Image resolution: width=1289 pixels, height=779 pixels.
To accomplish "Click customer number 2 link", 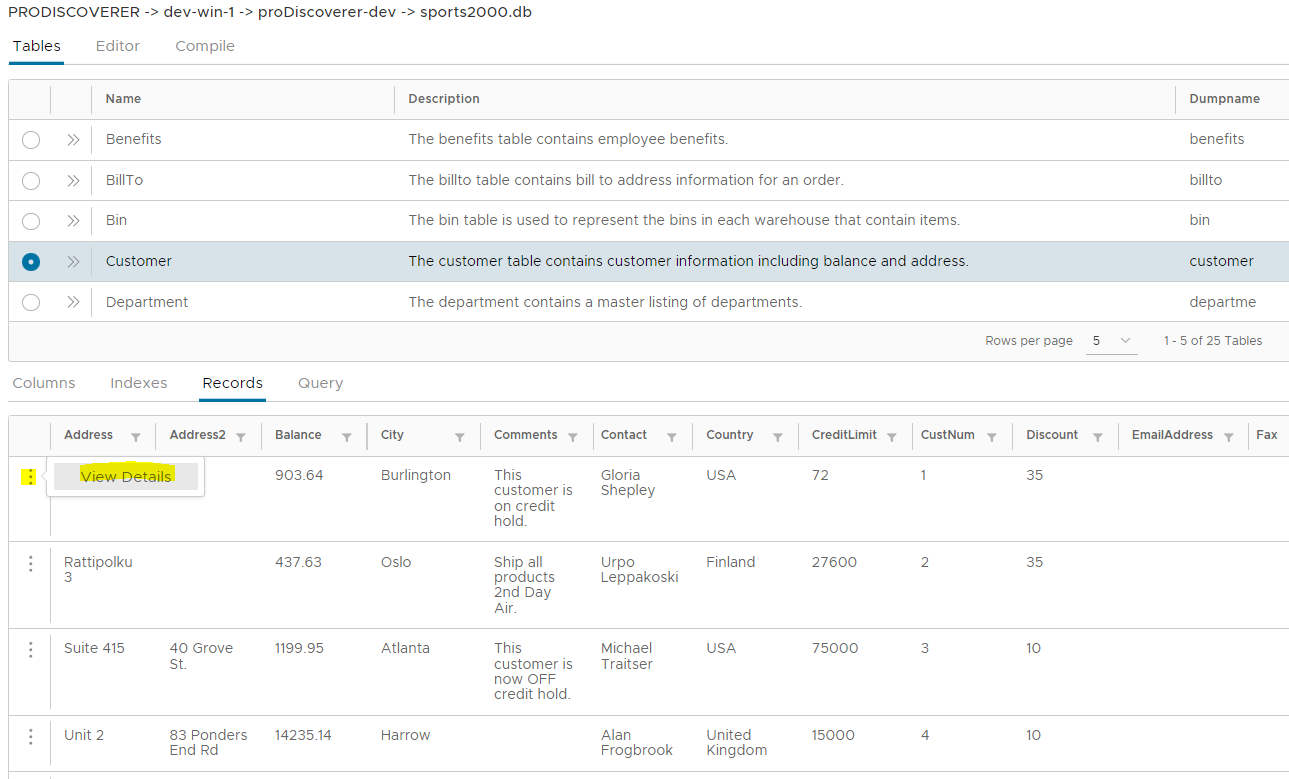I will click(x=922, y=561).
